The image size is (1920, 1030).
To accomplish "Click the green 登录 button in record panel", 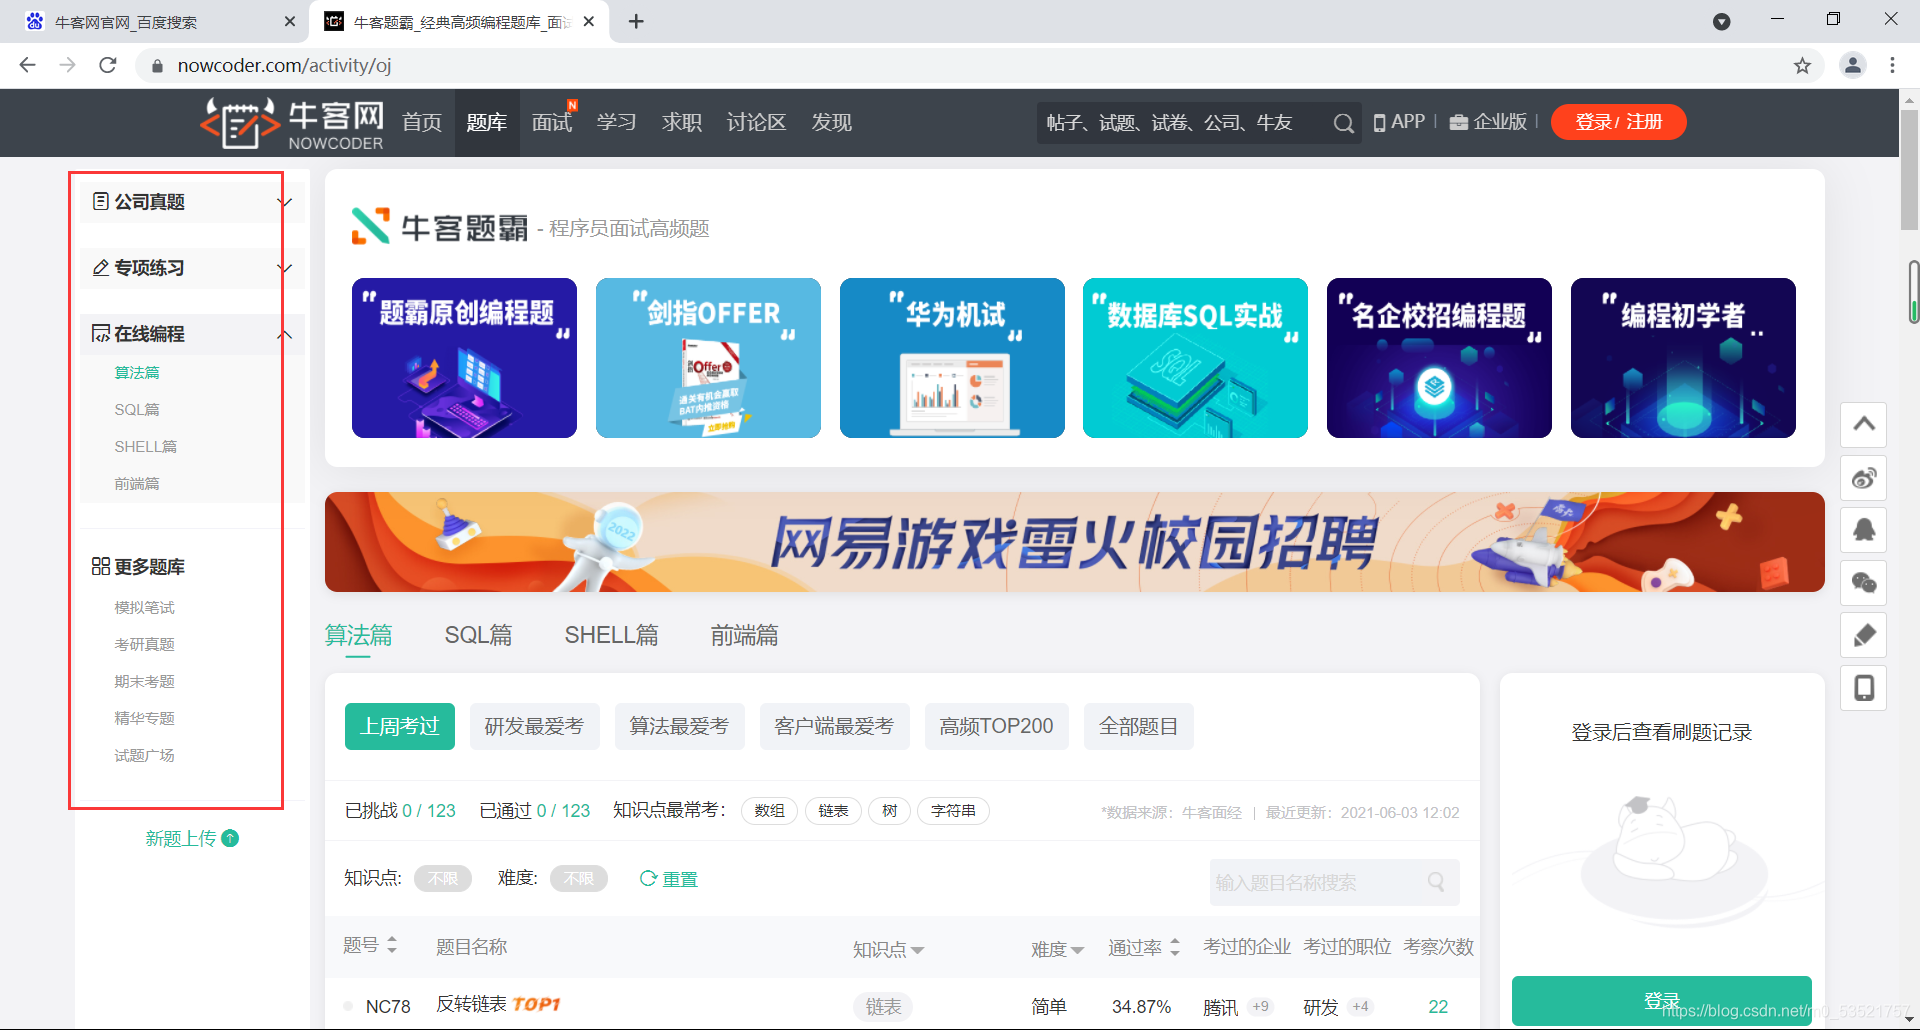I will coord(1661,1001).
